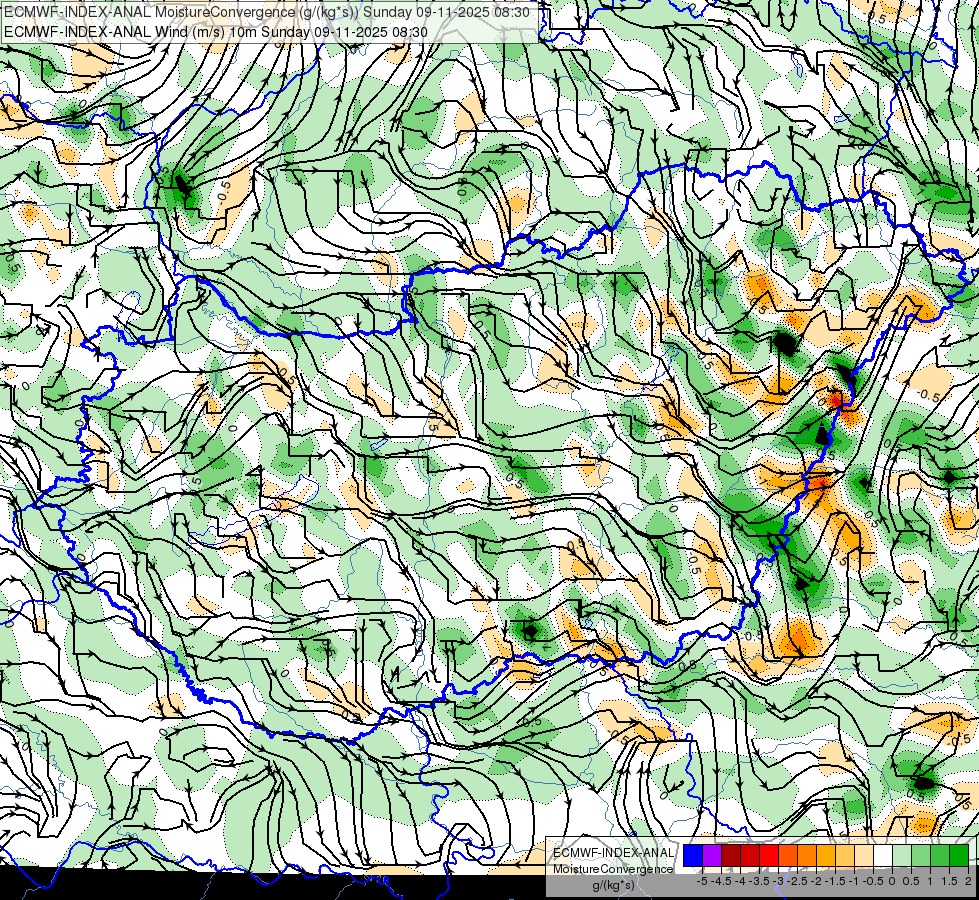Click the legend label ECMWF-INDEX-ANAL
This screenshot has width=979, height=900.
(613, 853)
